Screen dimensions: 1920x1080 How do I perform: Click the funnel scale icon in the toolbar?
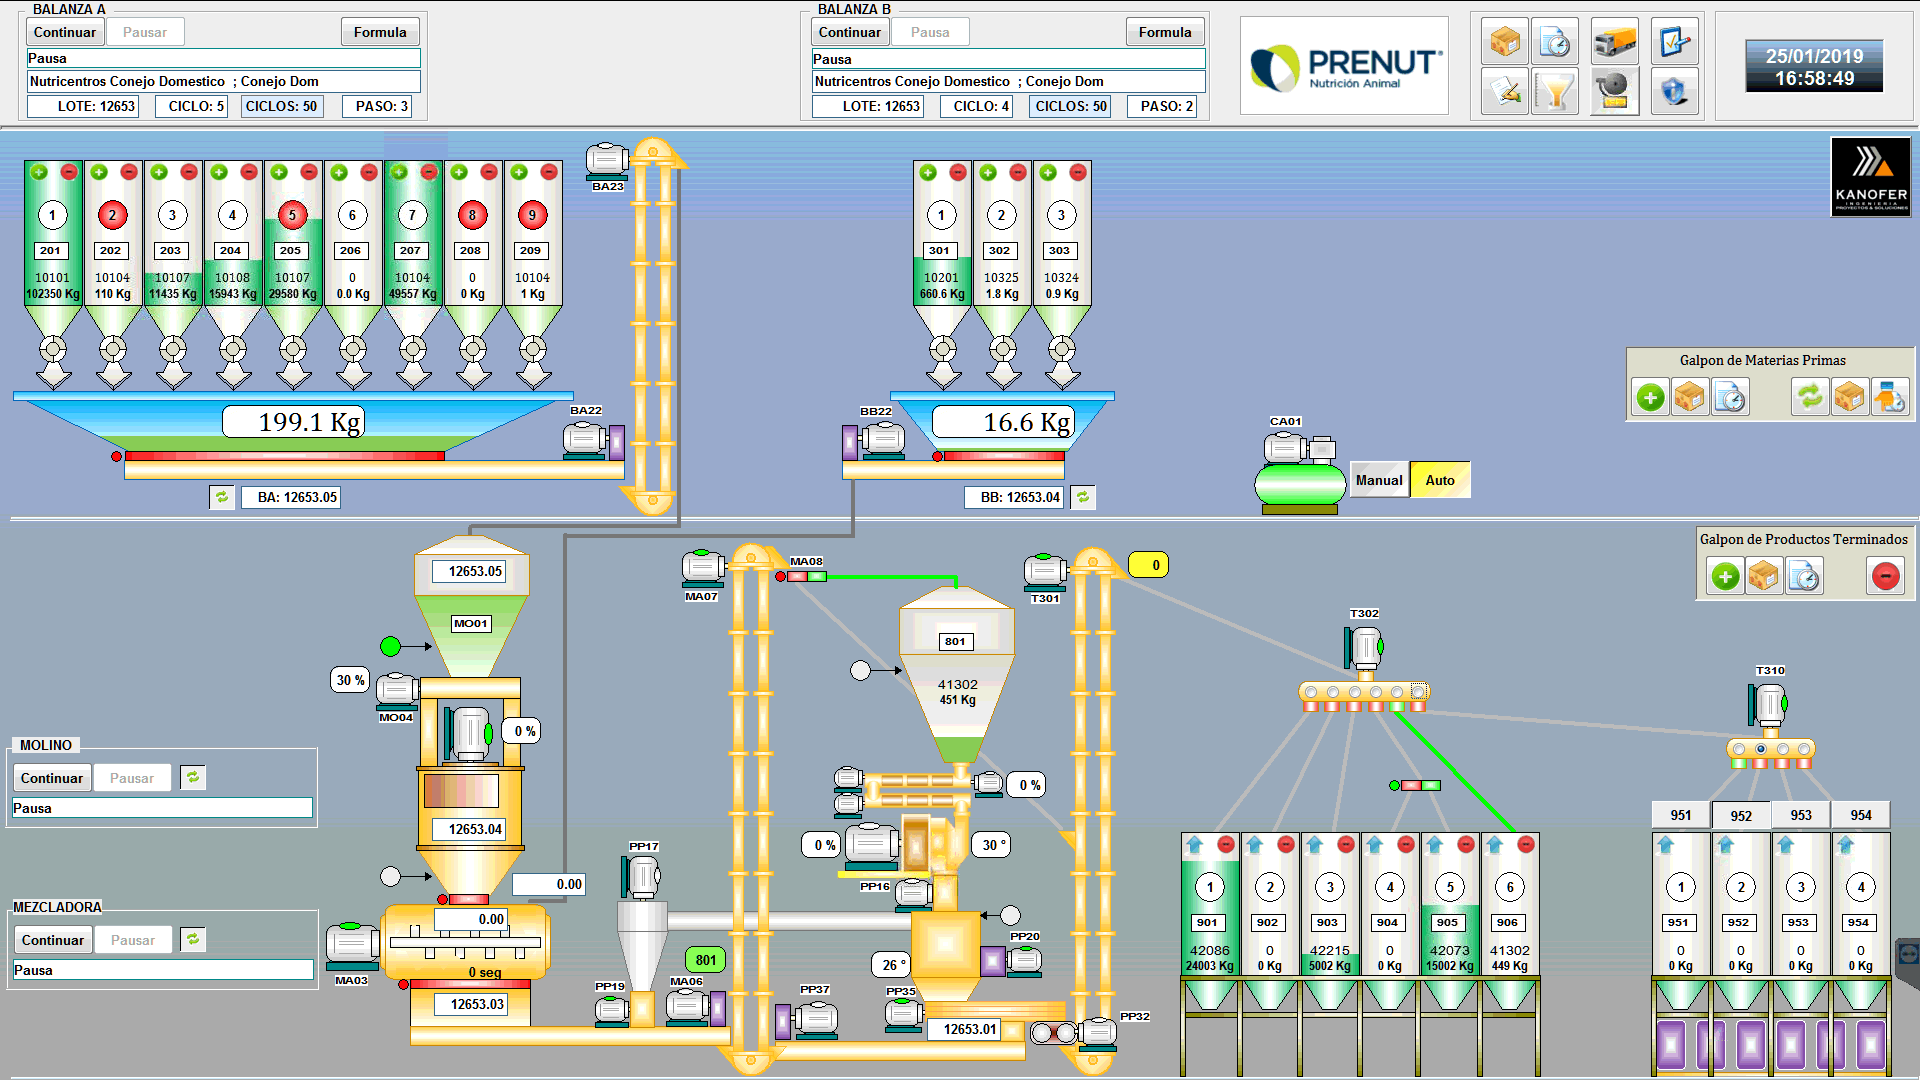[1556, 92]
